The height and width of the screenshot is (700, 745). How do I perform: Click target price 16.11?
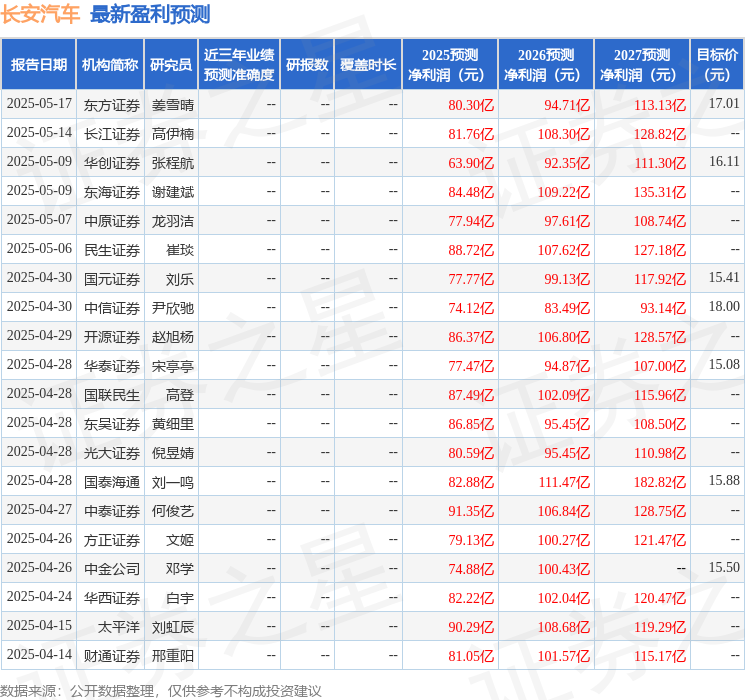pyautogui.click(x=724, y=162)
